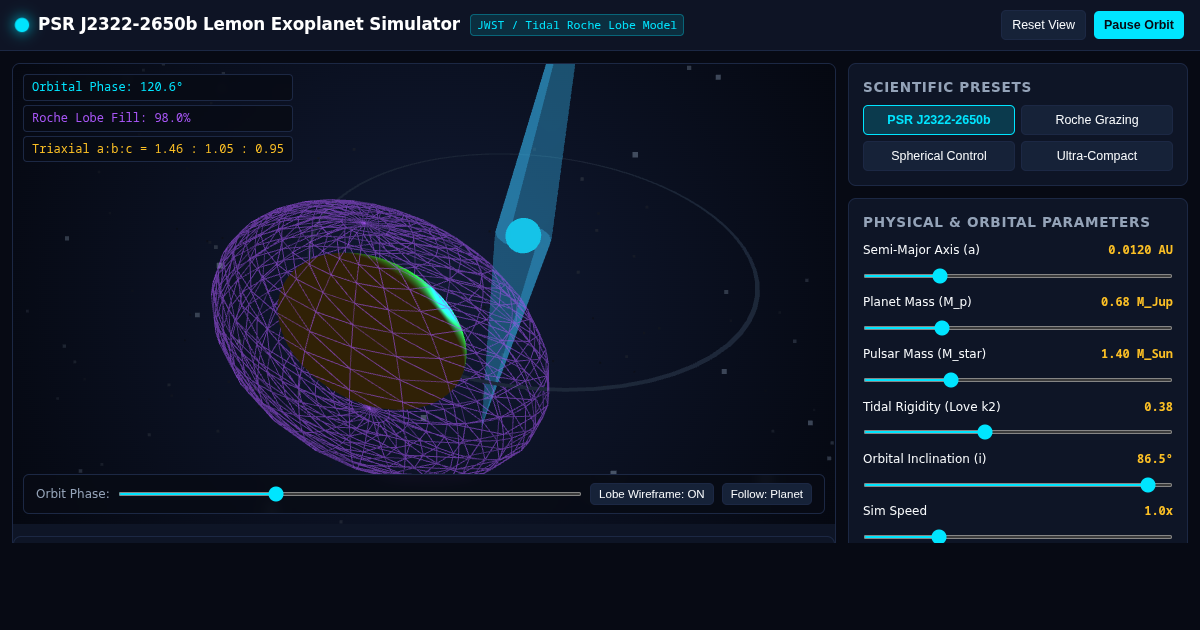Change the Planet Mass slider
The height and width of the screenshot is (630, 1200).
point(1018,328)
